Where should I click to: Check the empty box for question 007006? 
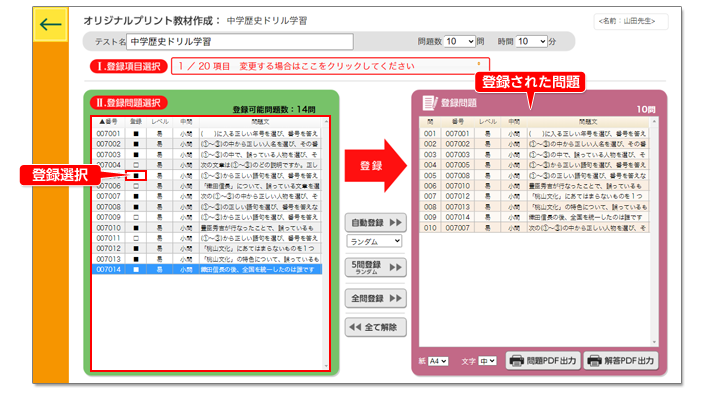pyautogui.click(x=136, y=186)
